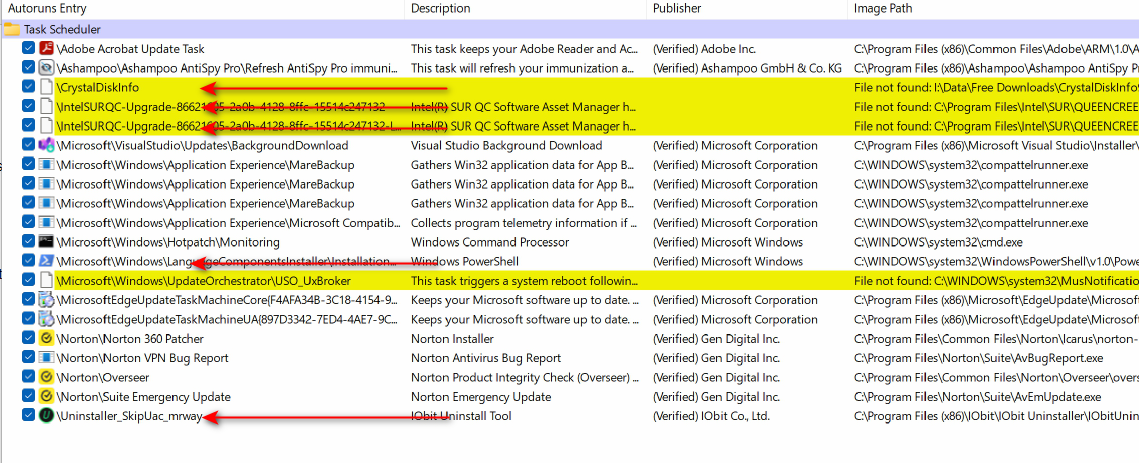Select the \CrystalDiskInfo entry name
Viewport: 1139px width, 463px height.
98,87
